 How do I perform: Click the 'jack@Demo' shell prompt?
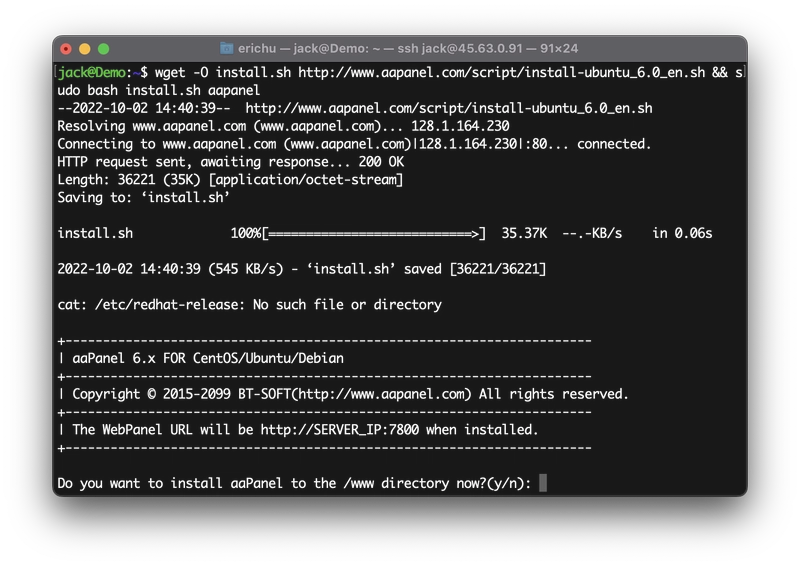pos(92,72)
